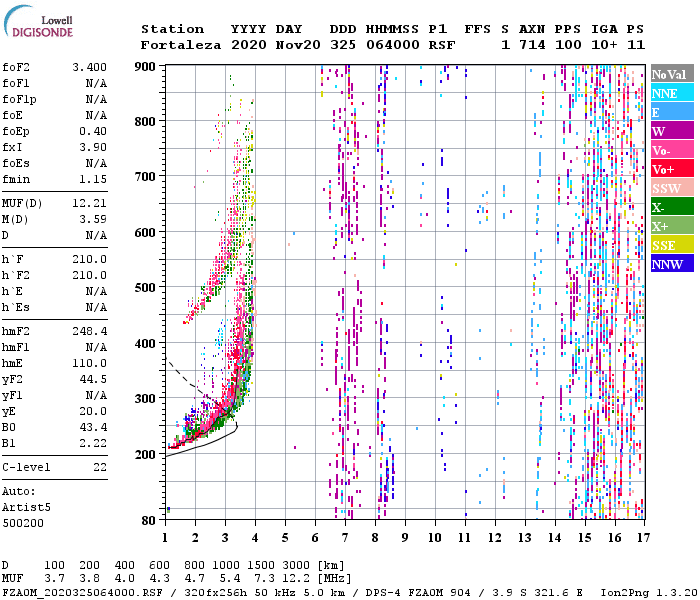
Task: Click the M(D) value 3.59
Action: pyautogui.click(x=93, y=219)
